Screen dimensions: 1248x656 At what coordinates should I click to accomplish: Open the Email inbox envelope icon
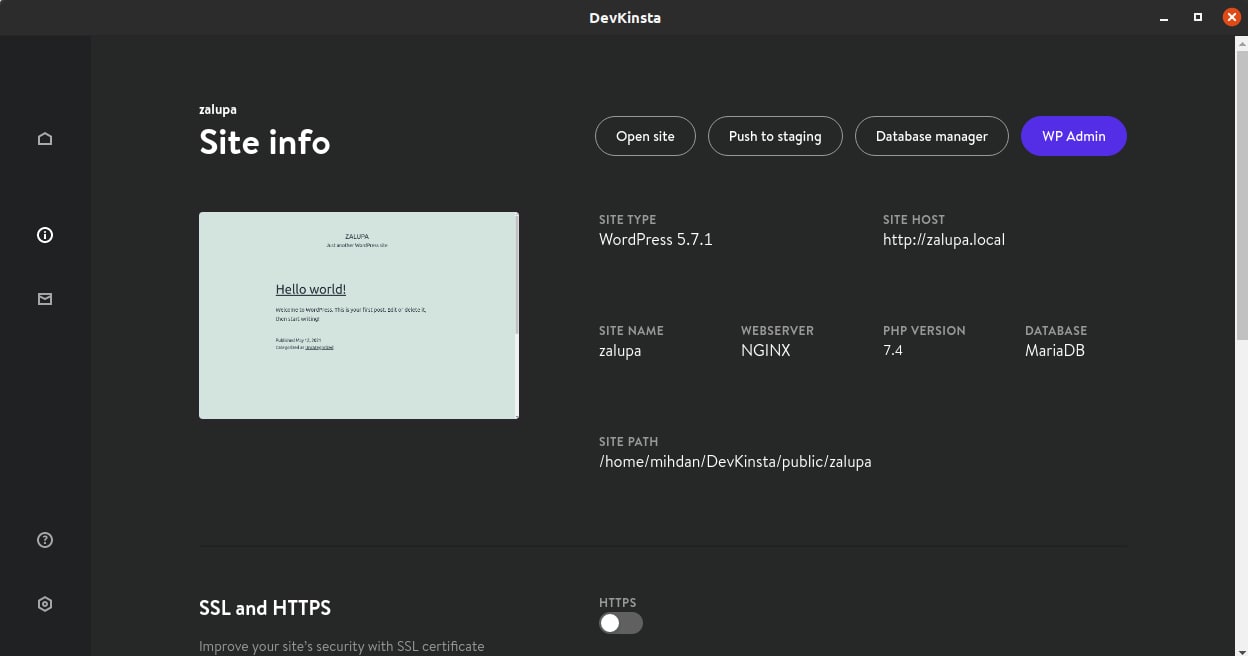click(45, 299)
